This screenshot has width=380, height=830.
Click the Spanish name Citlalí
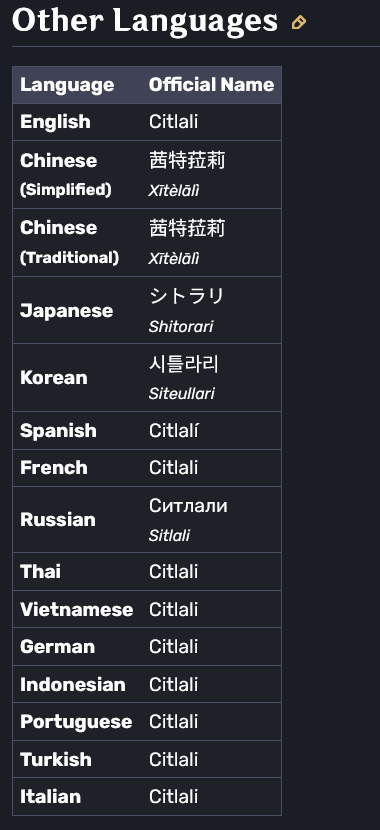[174, 431]
